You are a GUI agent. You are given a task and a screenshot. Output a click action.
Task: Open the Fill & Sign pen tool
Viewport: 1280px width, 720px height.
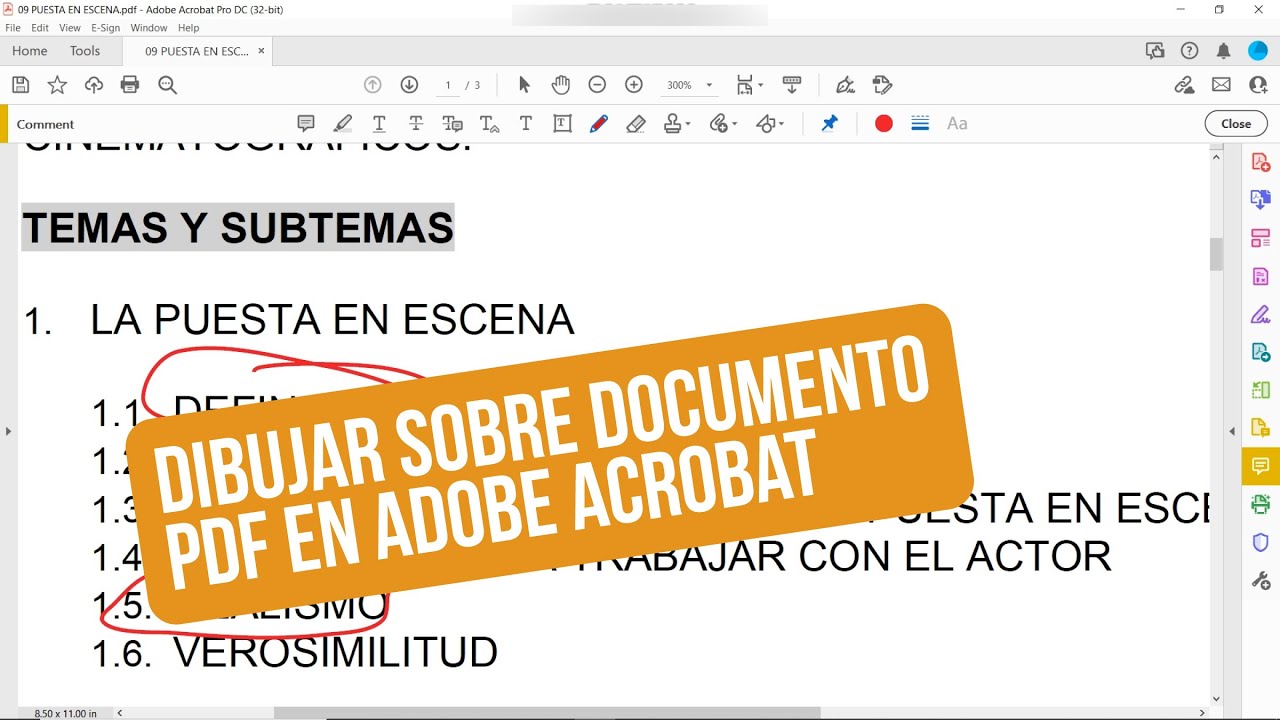[x=845, y=85]
